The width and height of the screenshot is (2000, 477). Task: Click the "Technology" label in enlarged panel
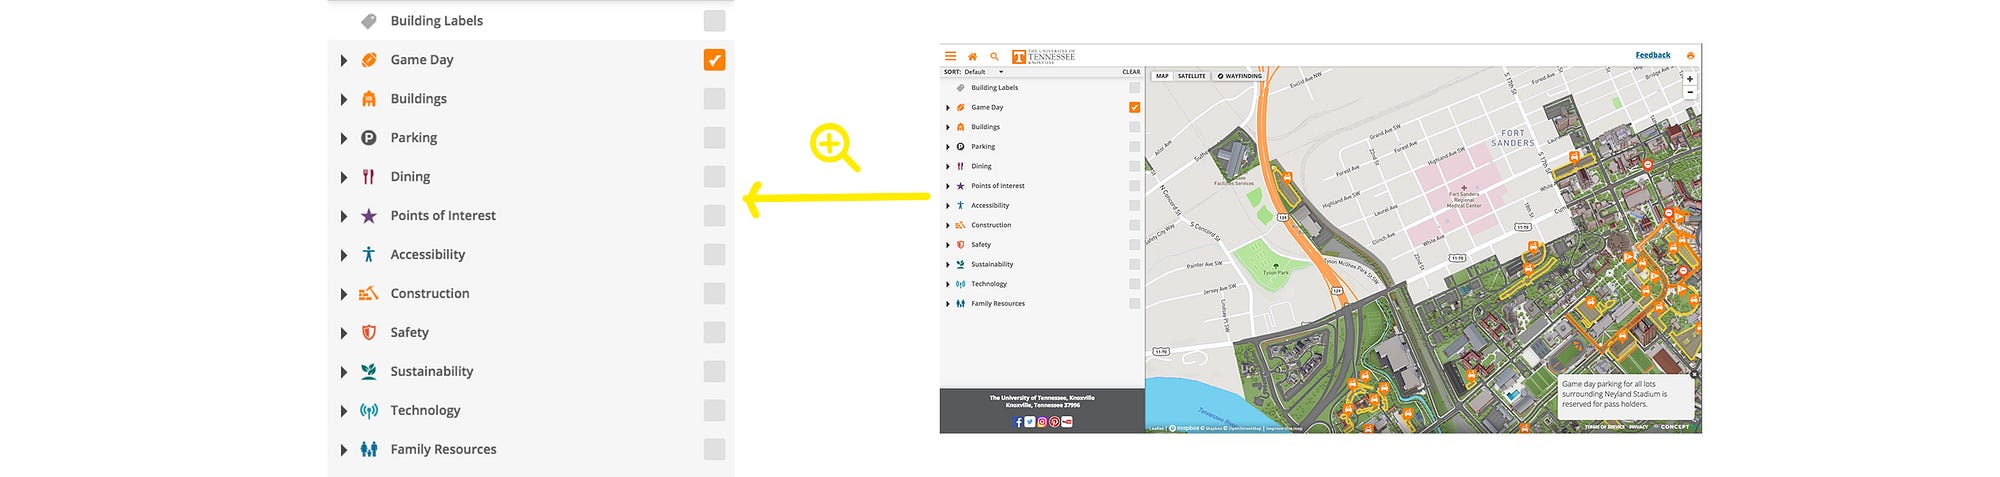425,411
